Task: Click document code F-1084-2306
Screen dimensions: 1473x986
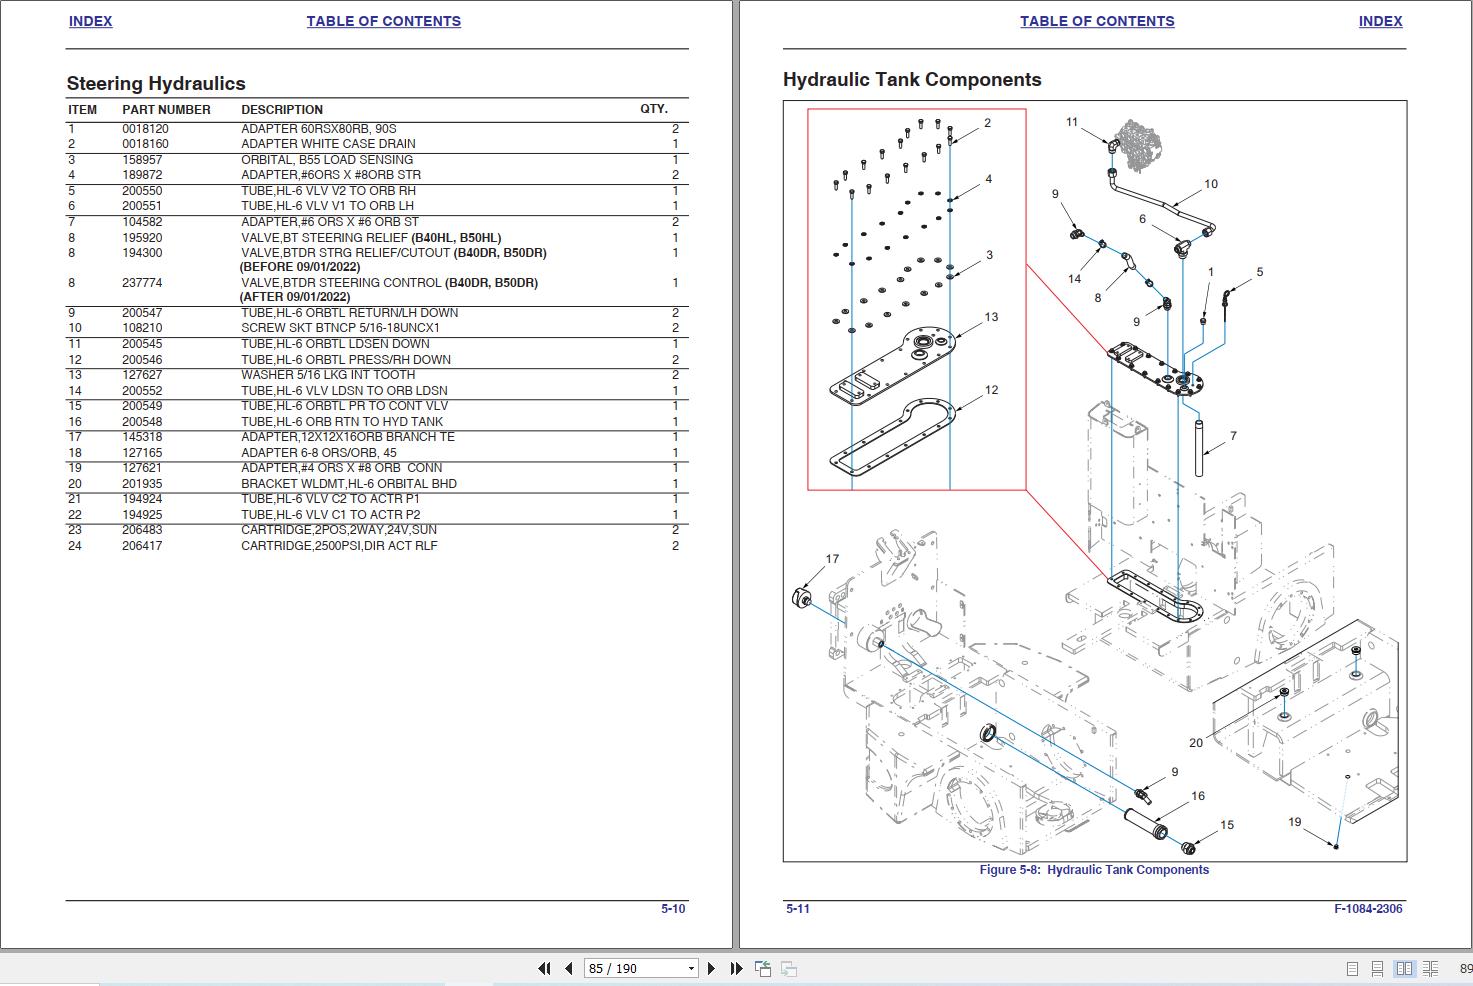Action: [x=1368, y=909]
